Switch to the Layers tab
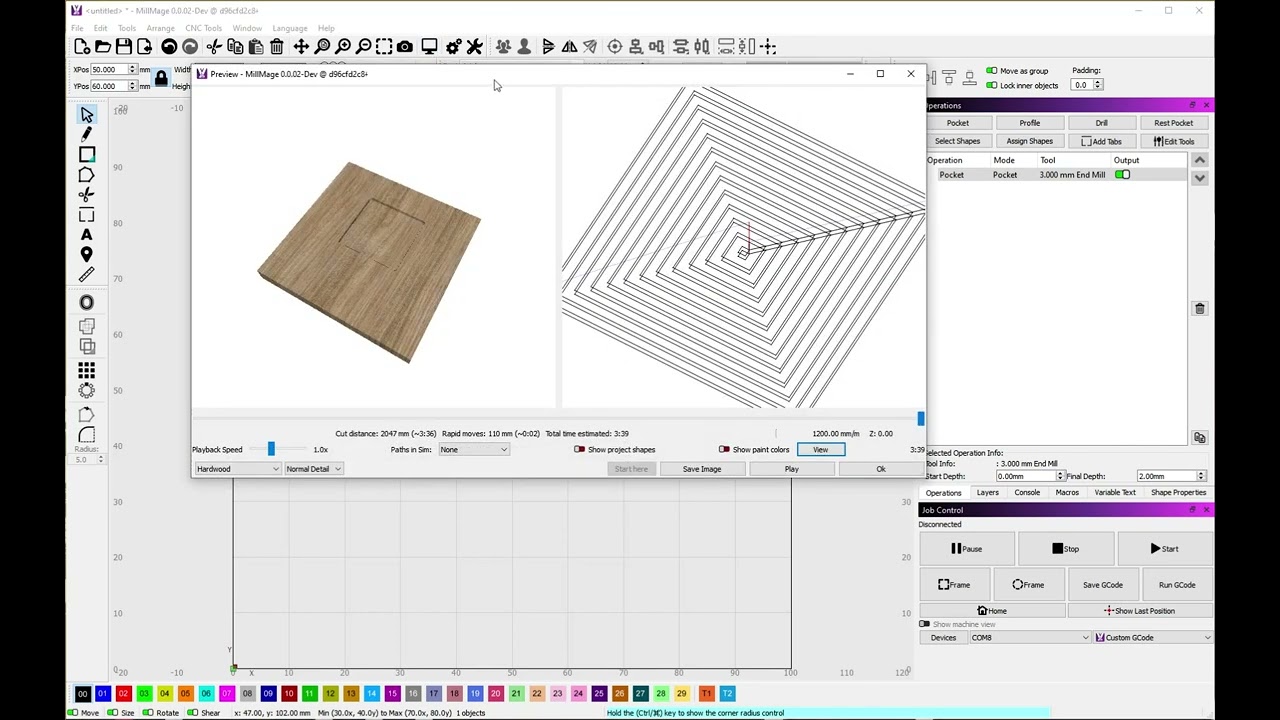The image size is (1280, 720). (x=987, y=493)
